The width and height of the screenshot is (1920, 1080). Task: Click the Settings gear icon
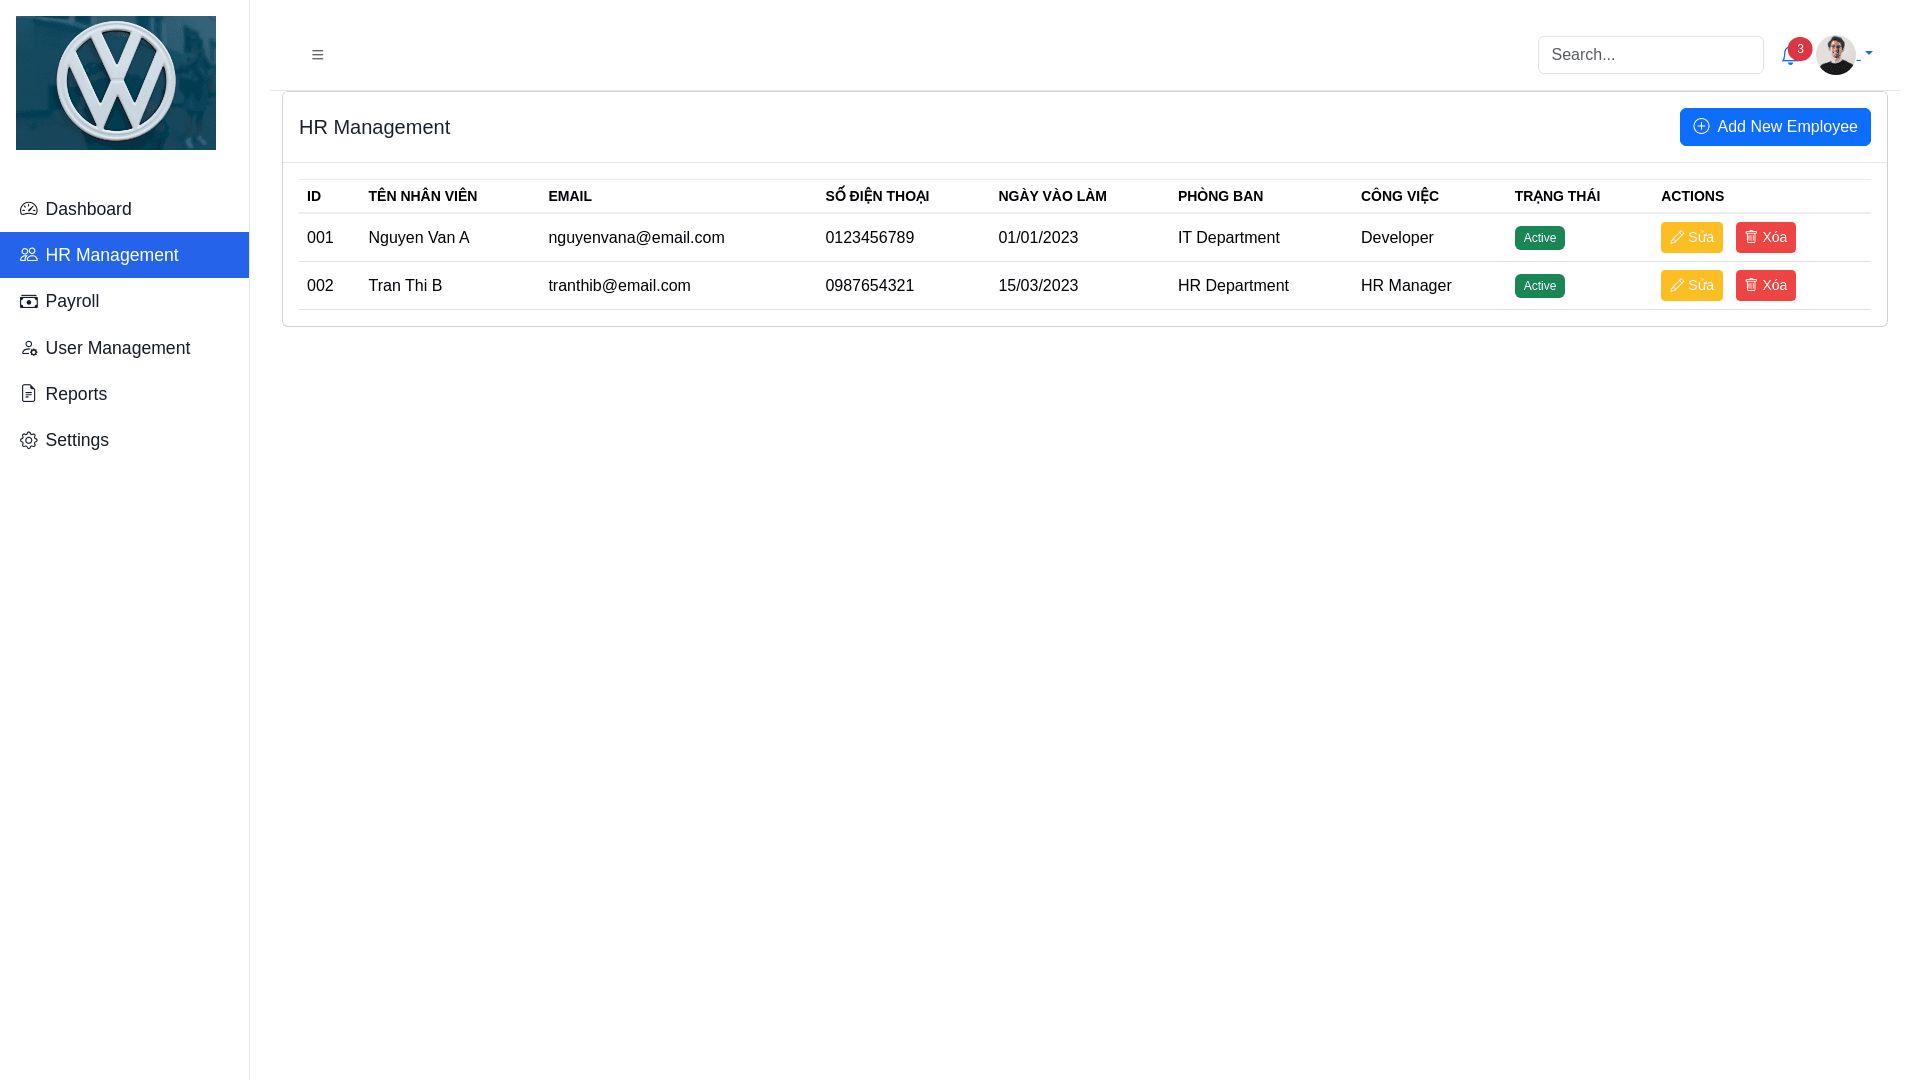(x=28, y=440)
